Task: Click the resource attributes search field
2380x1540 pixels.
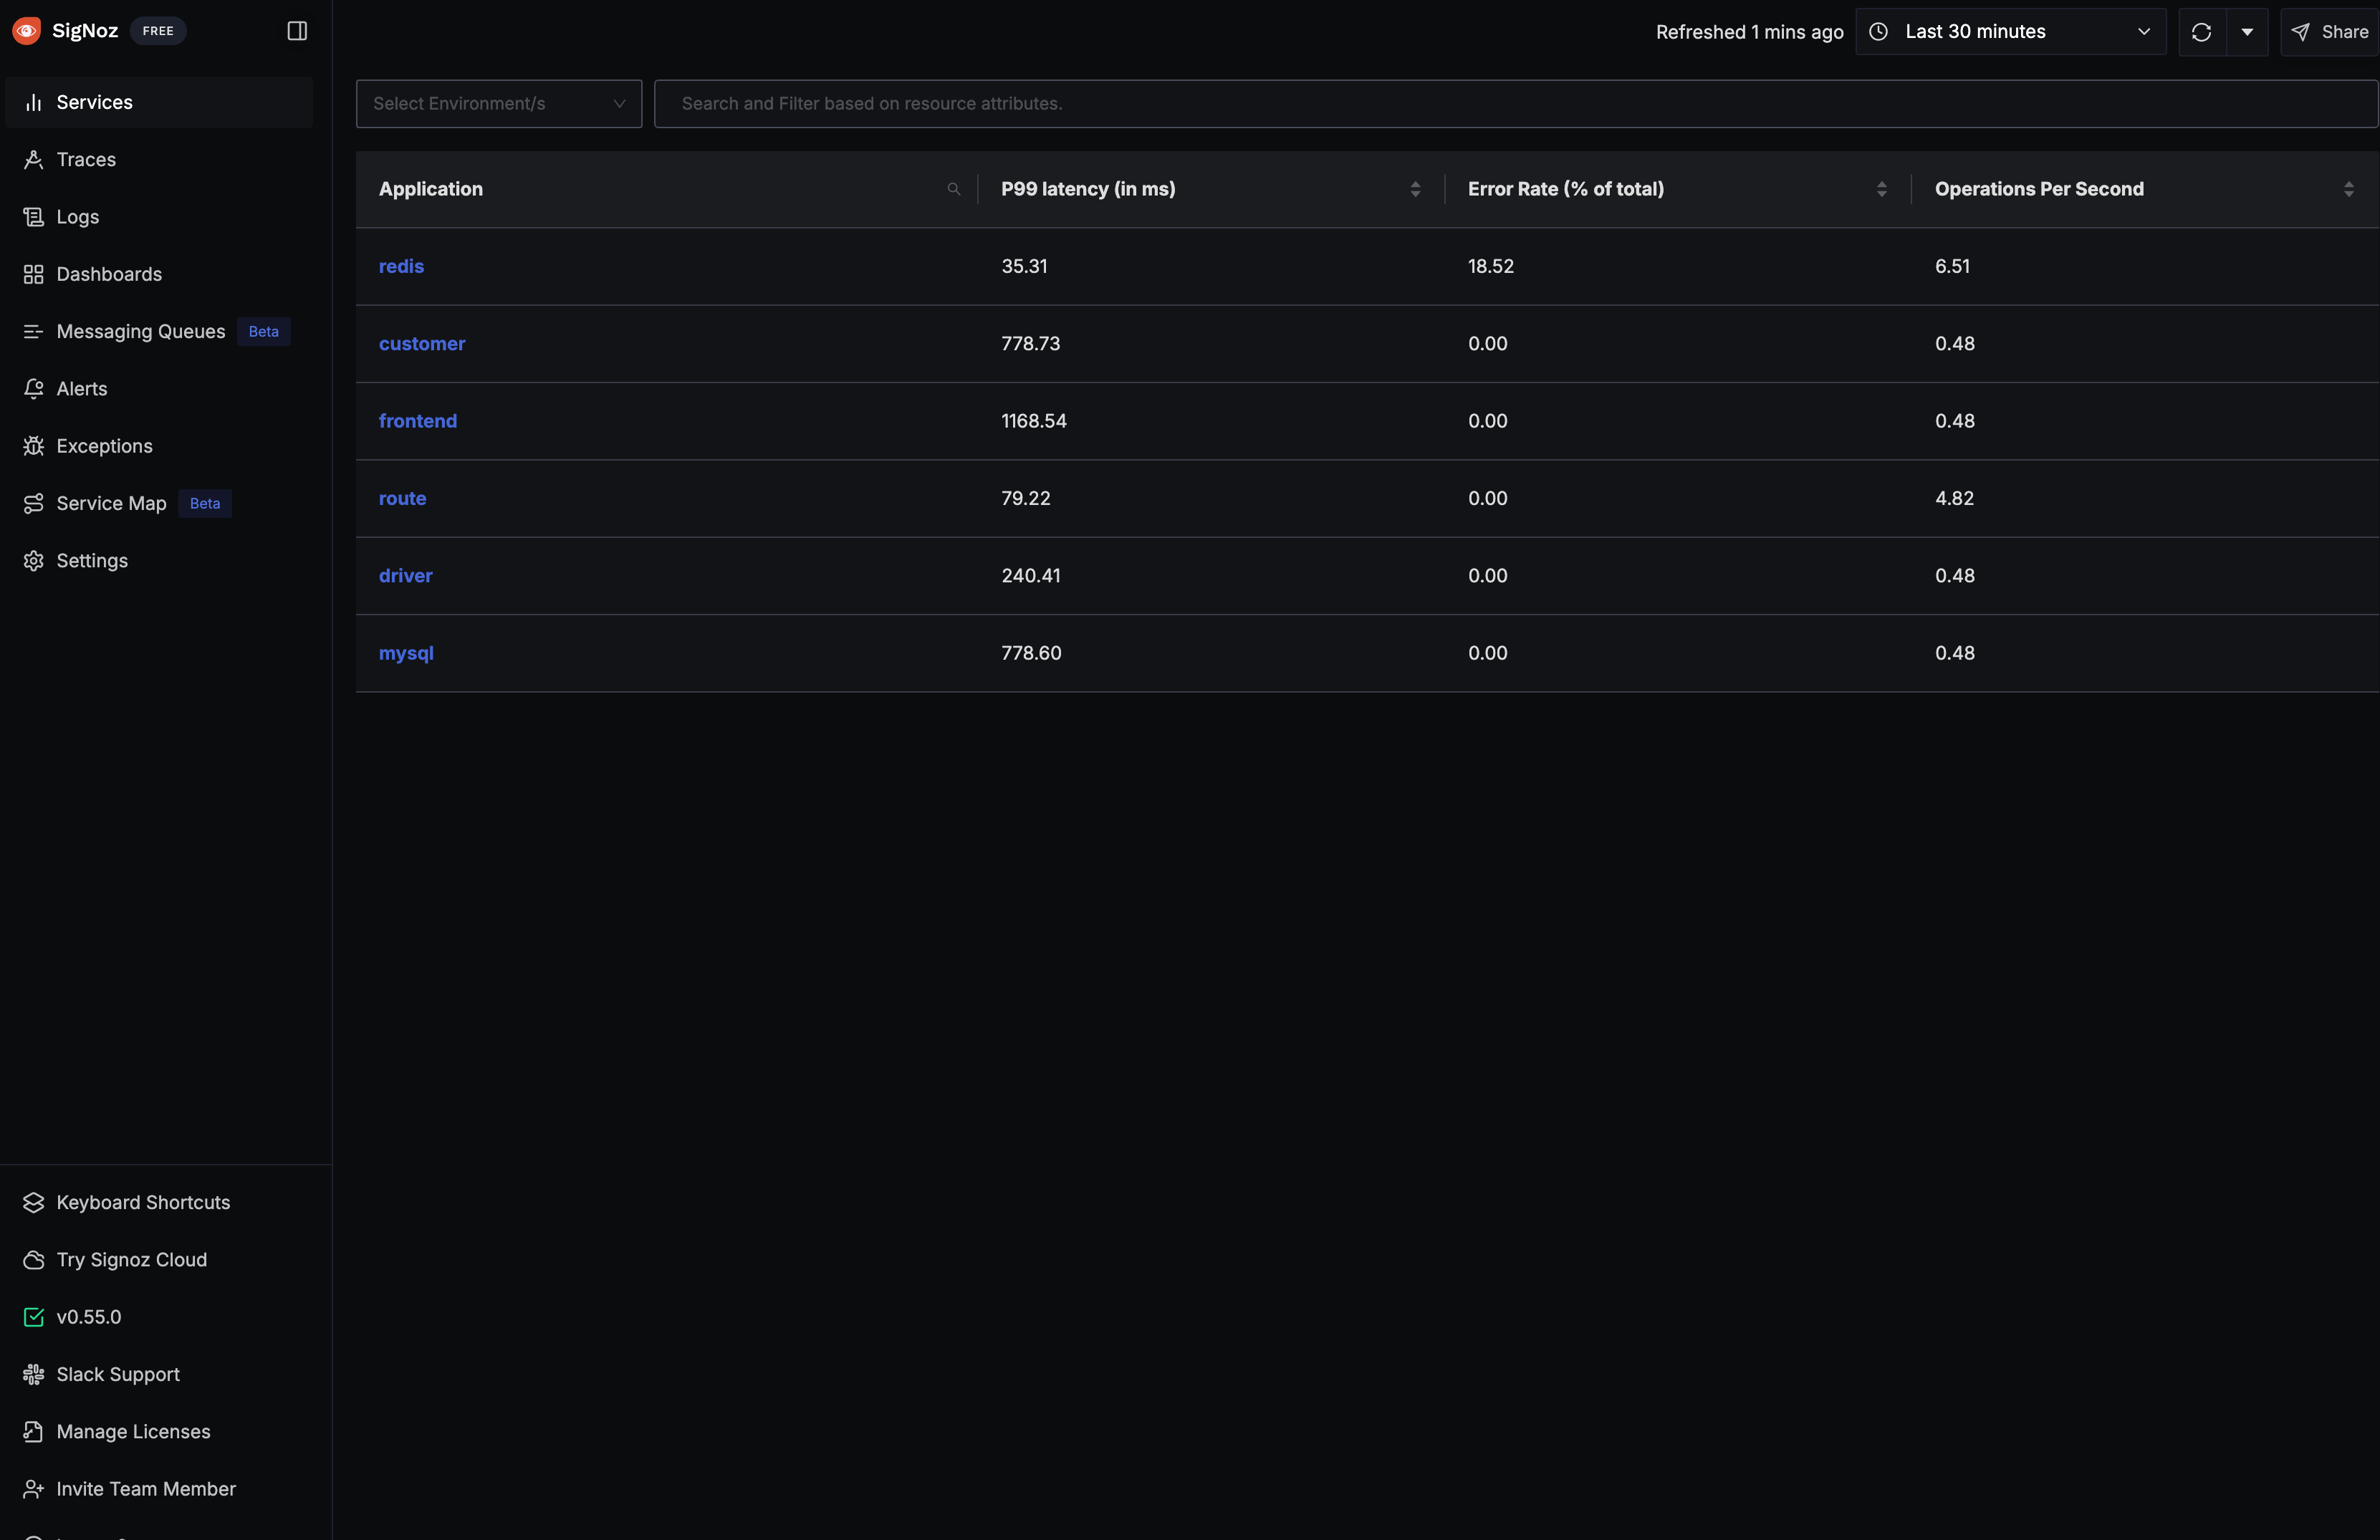Action: tap(1514, 104)
